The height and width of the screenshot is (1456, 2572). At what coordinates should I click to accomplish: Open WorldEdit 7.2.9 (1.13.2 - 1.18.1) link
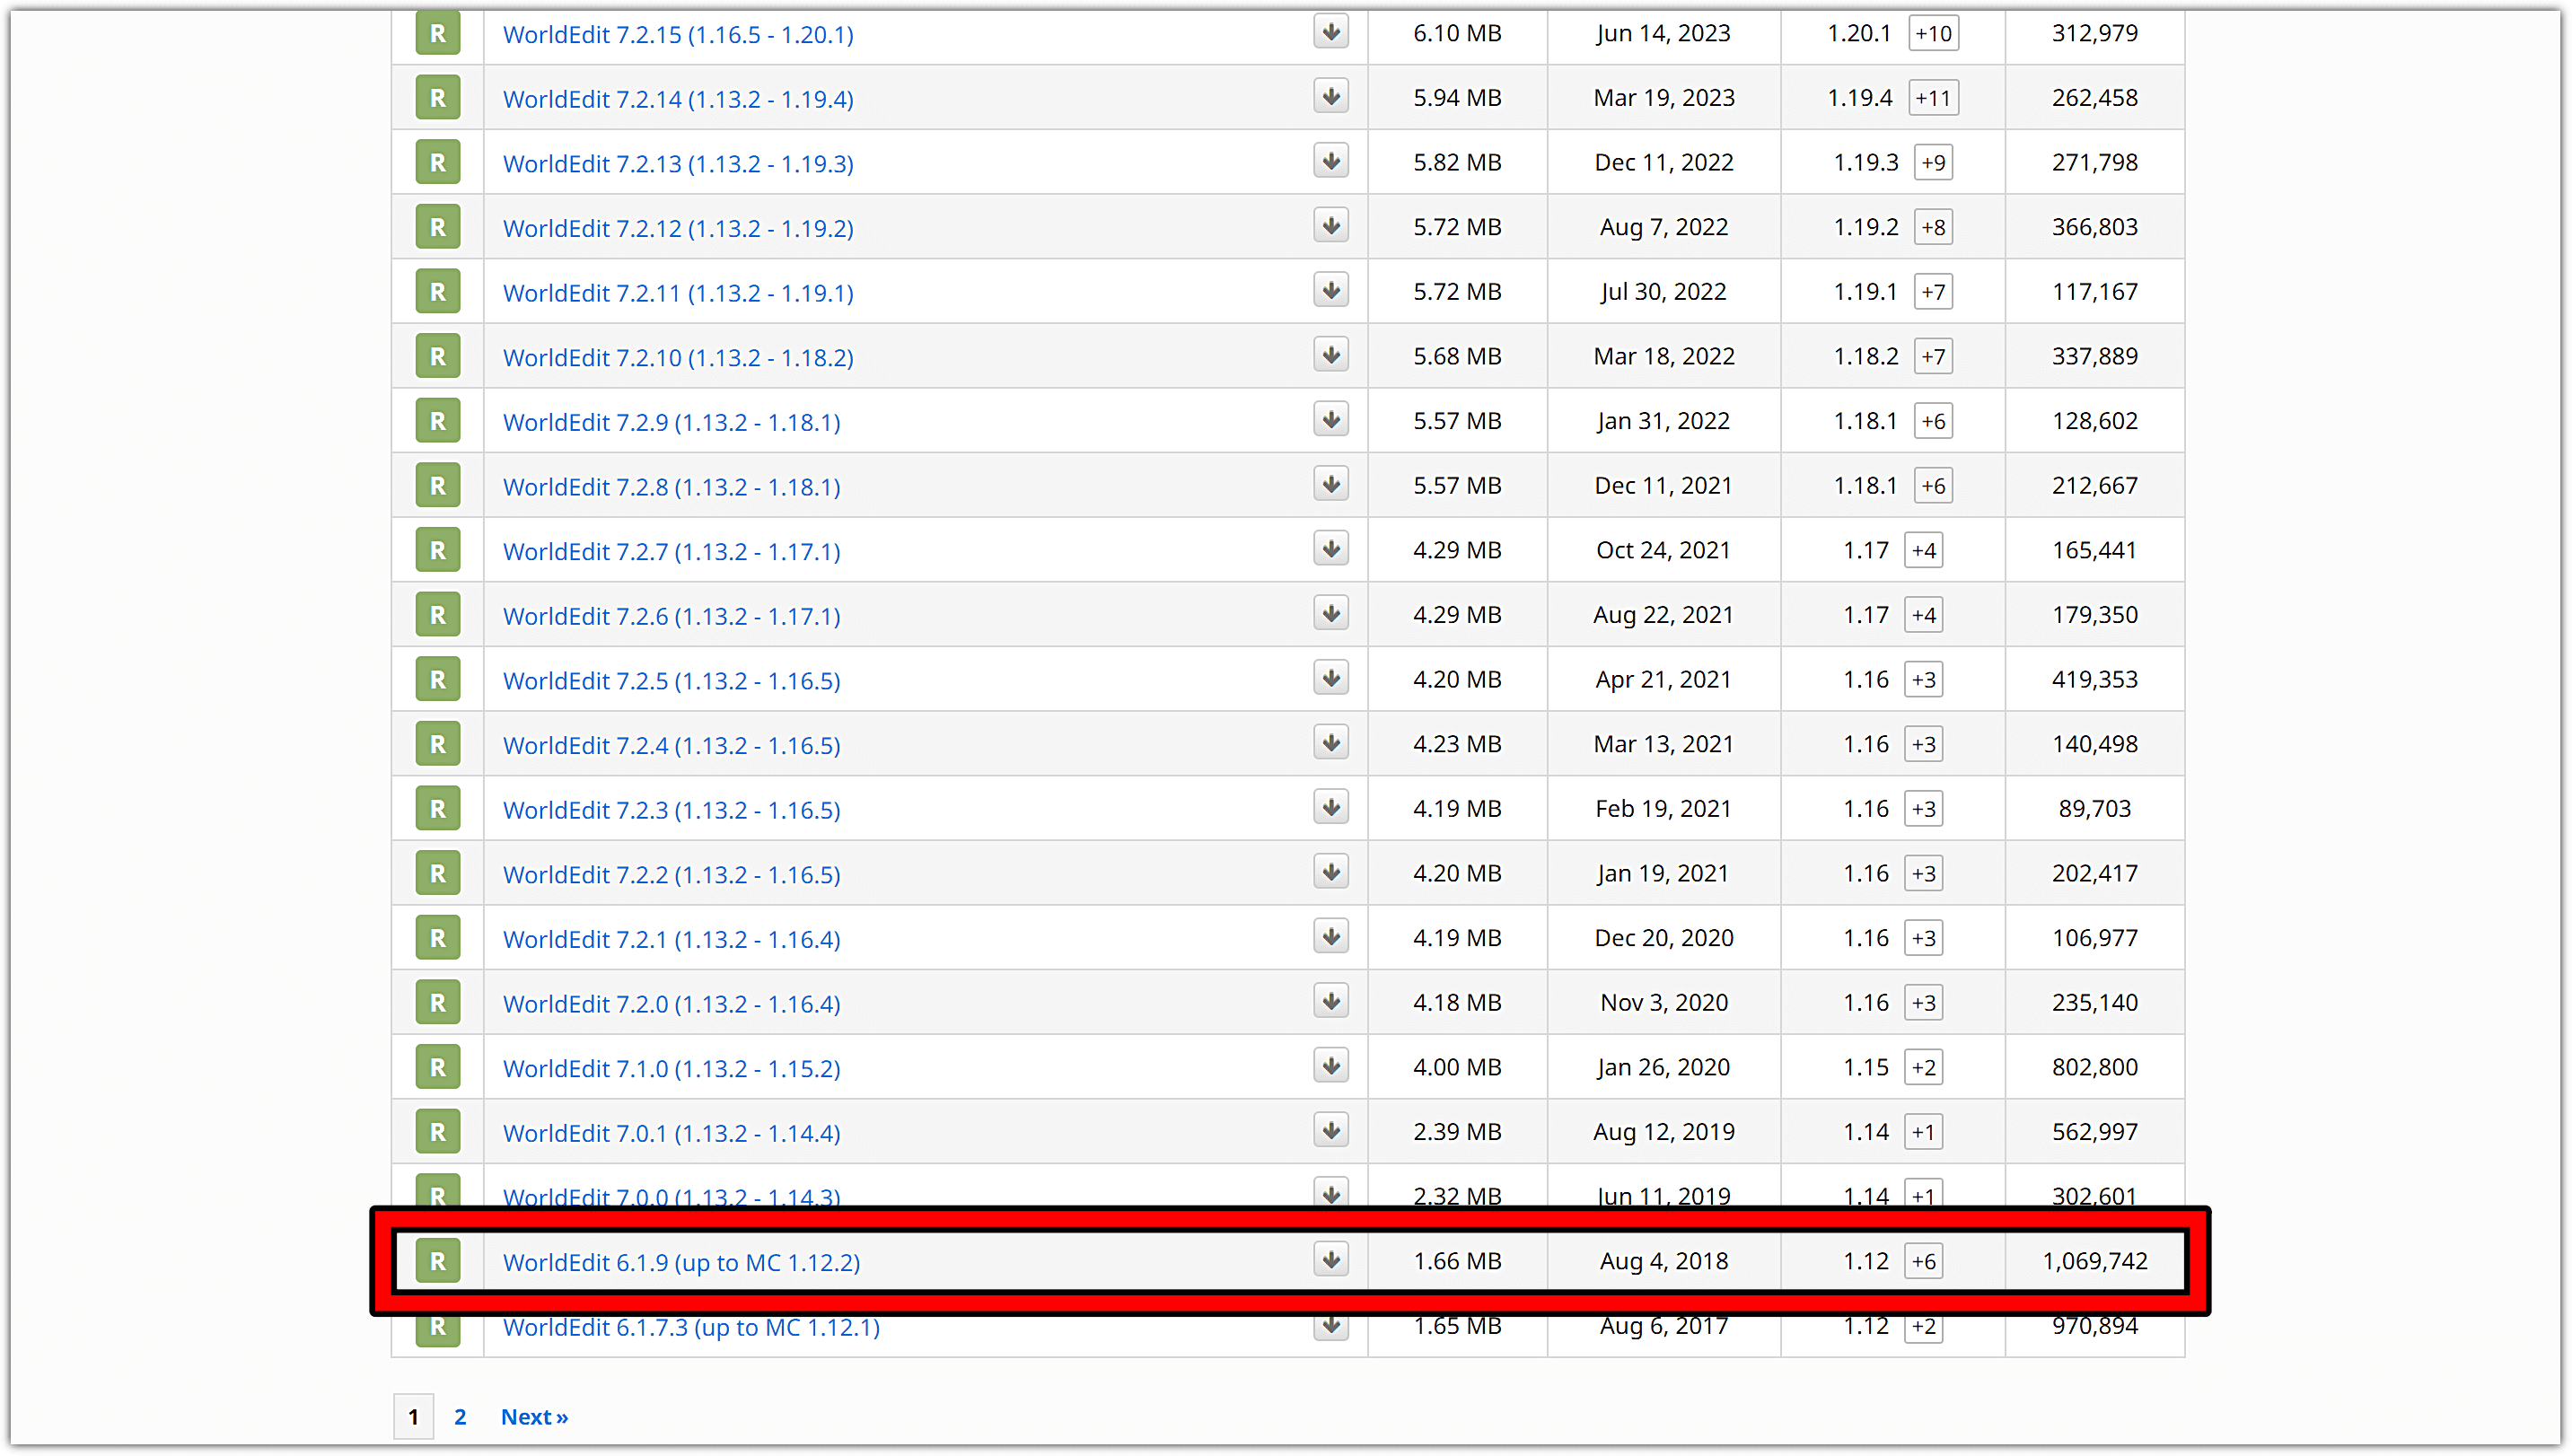(x=671, y=422)
